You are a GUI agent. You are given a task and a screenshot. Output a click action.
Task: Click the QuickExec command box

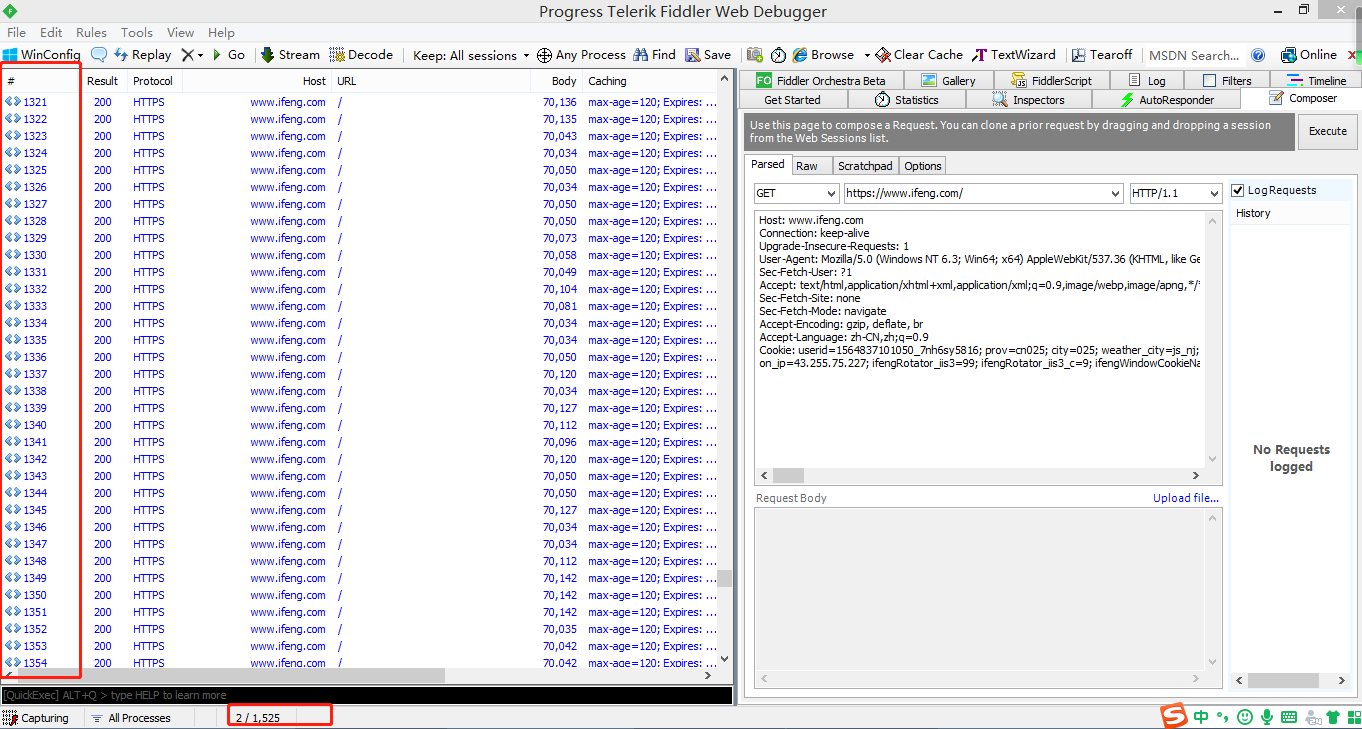[366, 695]
